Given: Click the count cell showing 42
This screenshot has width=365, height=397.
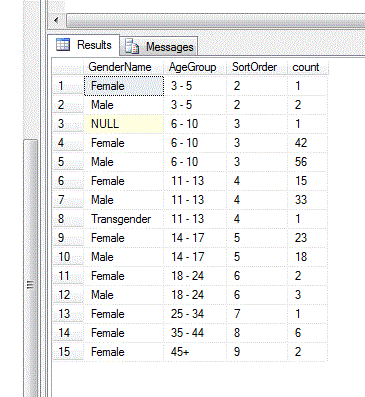Looking at the screenshot, I should pos(307,143).
